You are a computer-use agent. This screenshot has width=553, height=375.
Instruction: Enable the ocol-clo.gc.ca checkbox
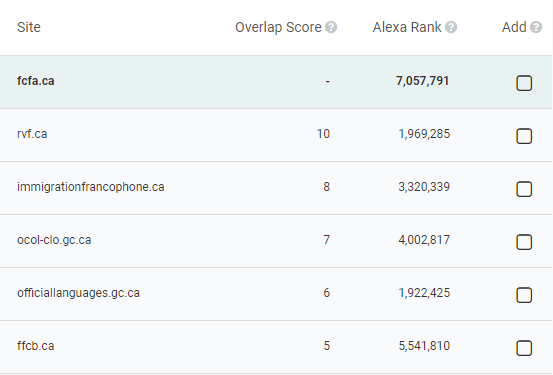[x=524, y=242]
